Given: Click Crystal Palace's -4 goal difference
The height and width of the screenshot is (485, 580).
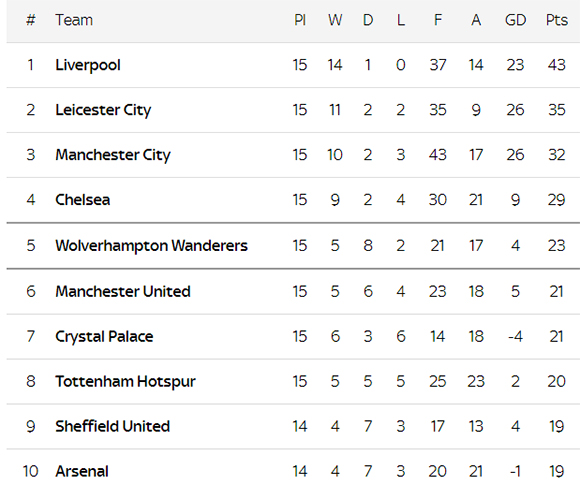Looking at the screenshot, I should (x=515, y=337).
